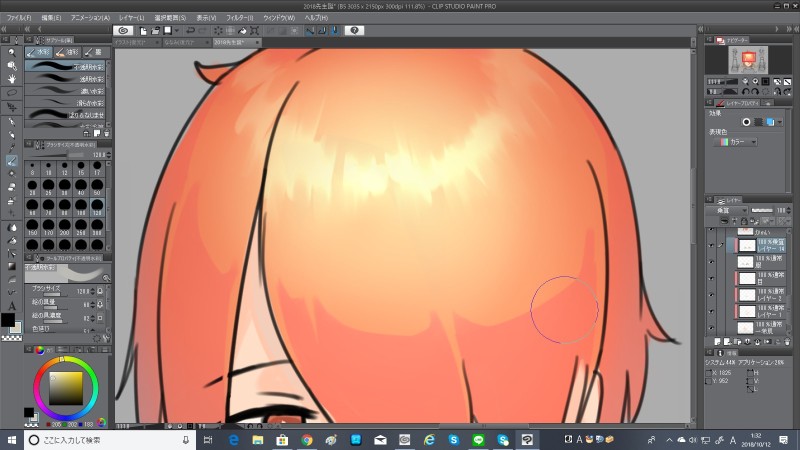
Task: Click the Navigator preview thumbnail
Action: point(748,60)
